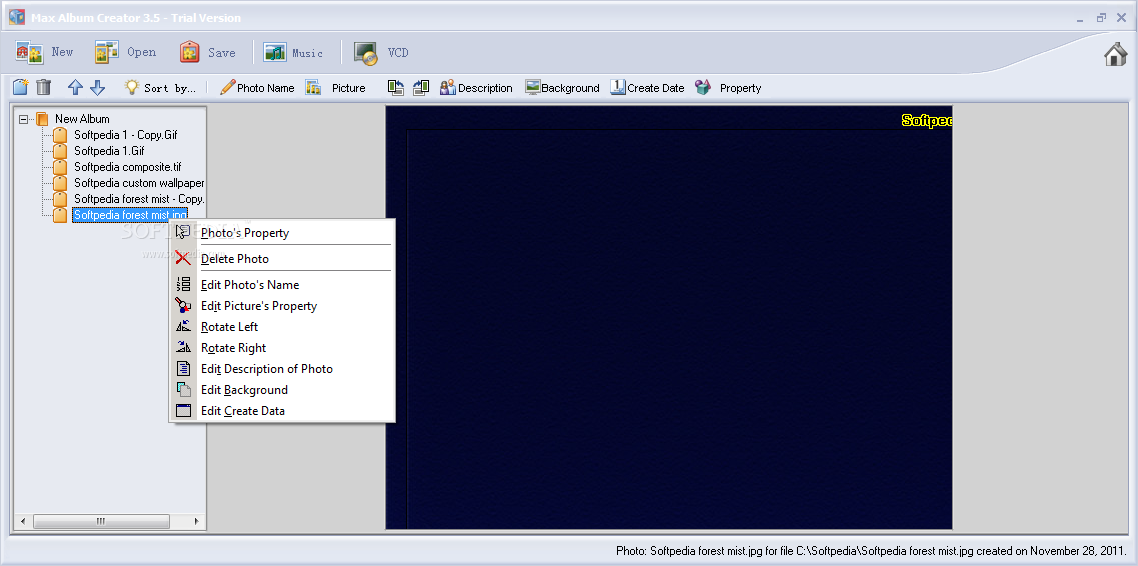This screenshot has width=1138, height=566.
Task: Select Softpedia 1.Gif in the tree
Action: coord(109,151)
